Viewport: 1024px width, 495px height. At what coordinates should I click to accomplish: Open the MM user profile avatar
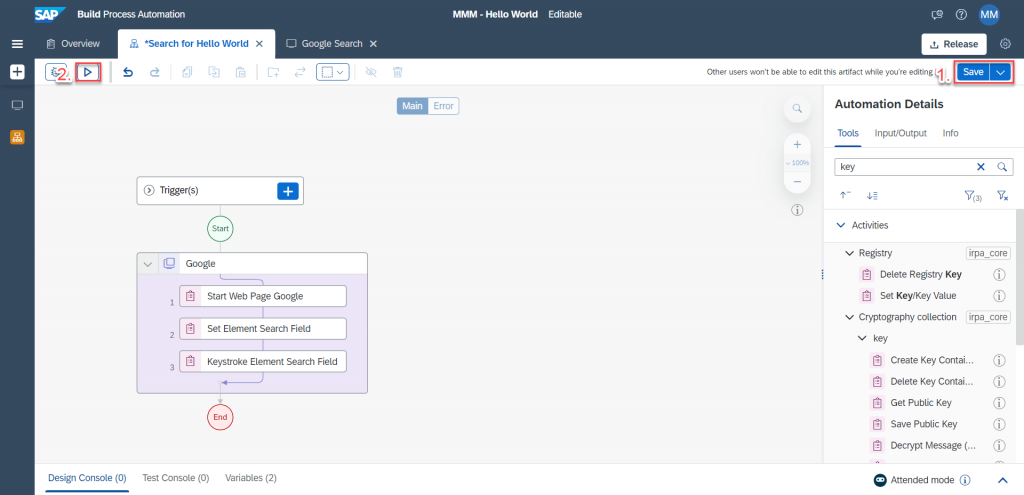989,14
